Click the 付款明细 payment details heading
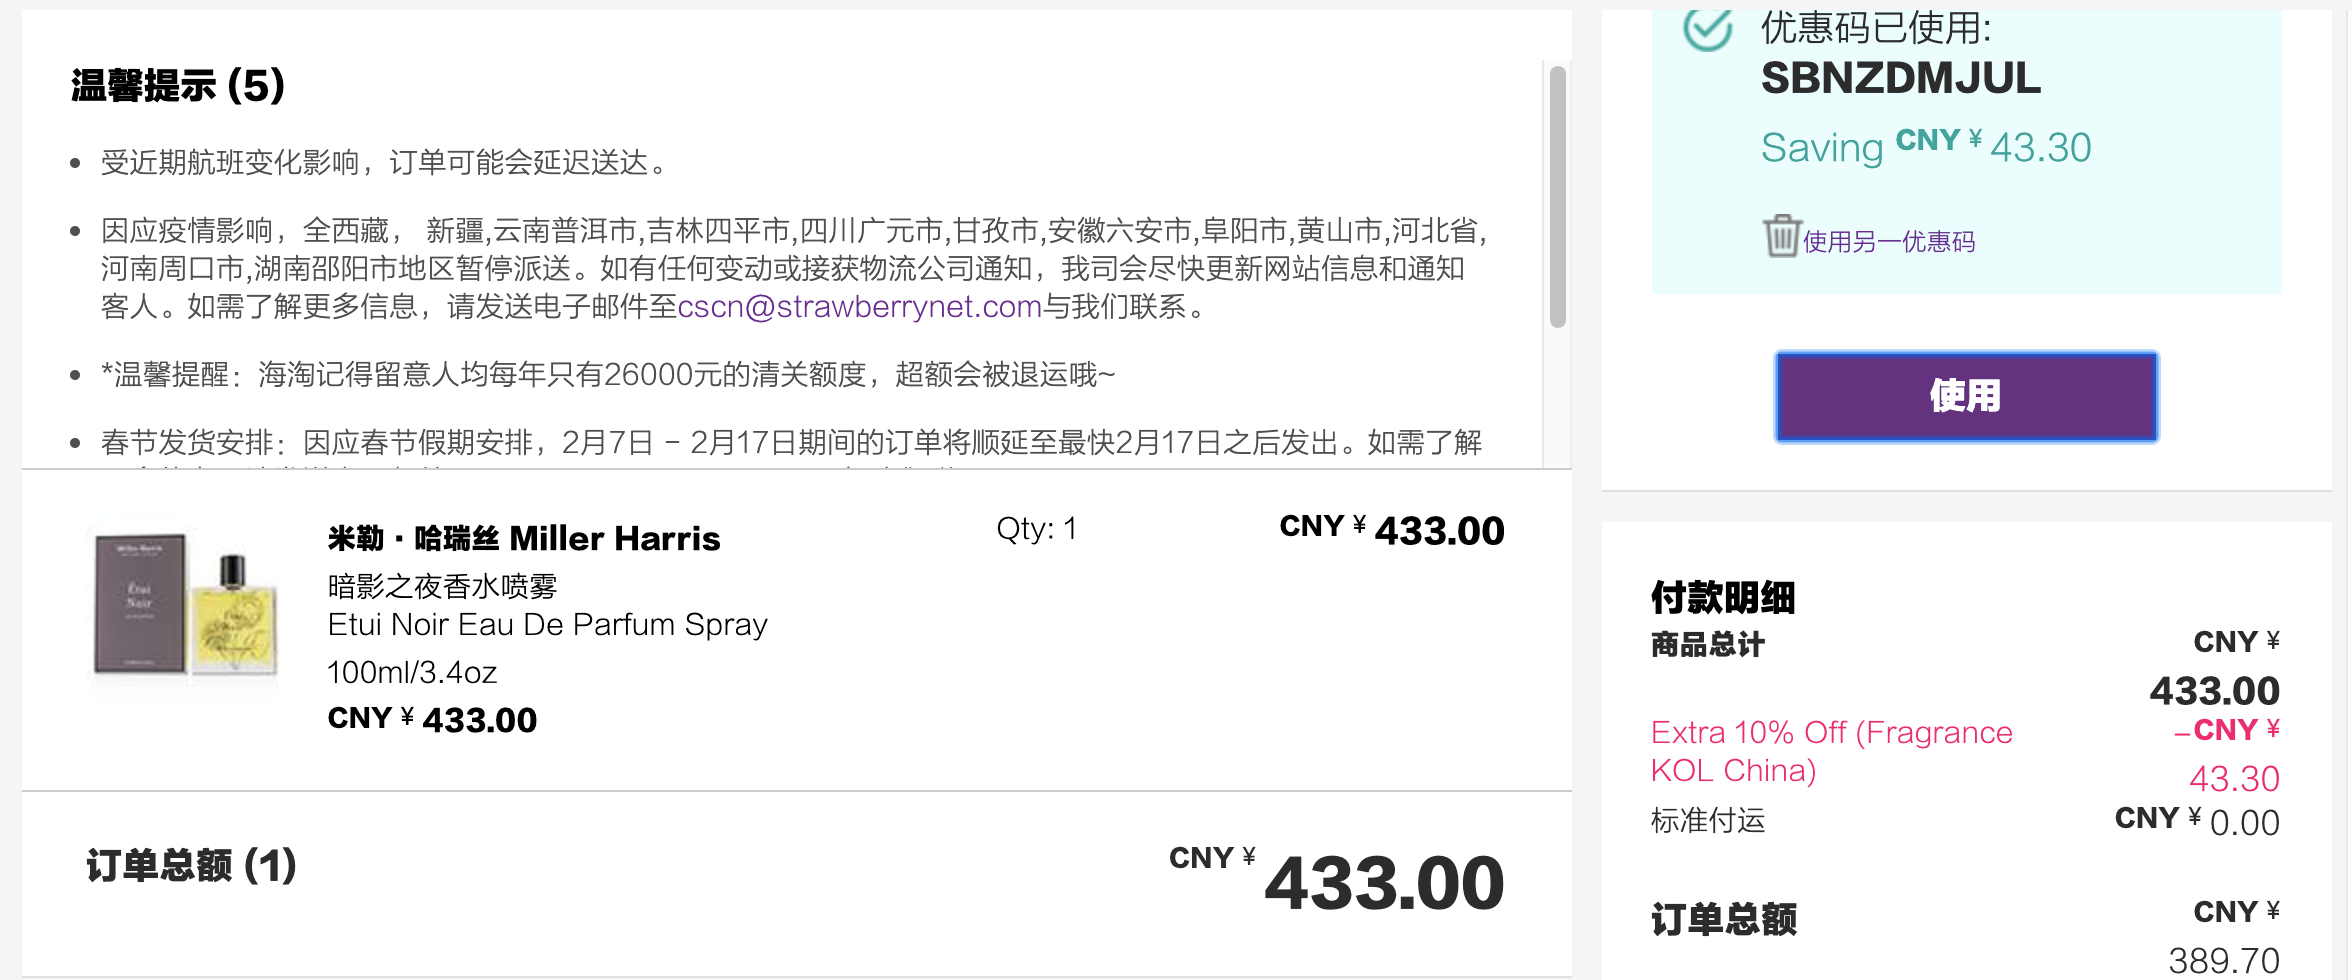 [1723, 598]
